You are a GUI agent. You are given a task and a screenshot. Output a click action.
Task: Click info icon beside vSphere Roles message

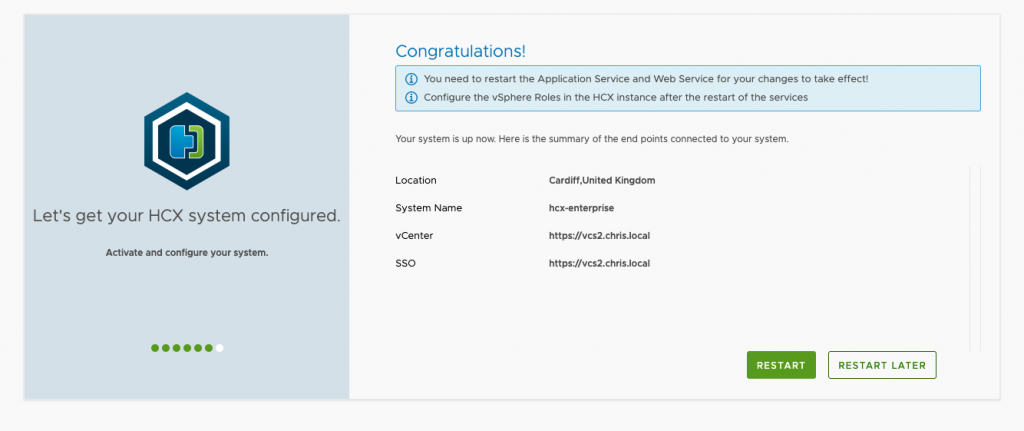point(411,97)
